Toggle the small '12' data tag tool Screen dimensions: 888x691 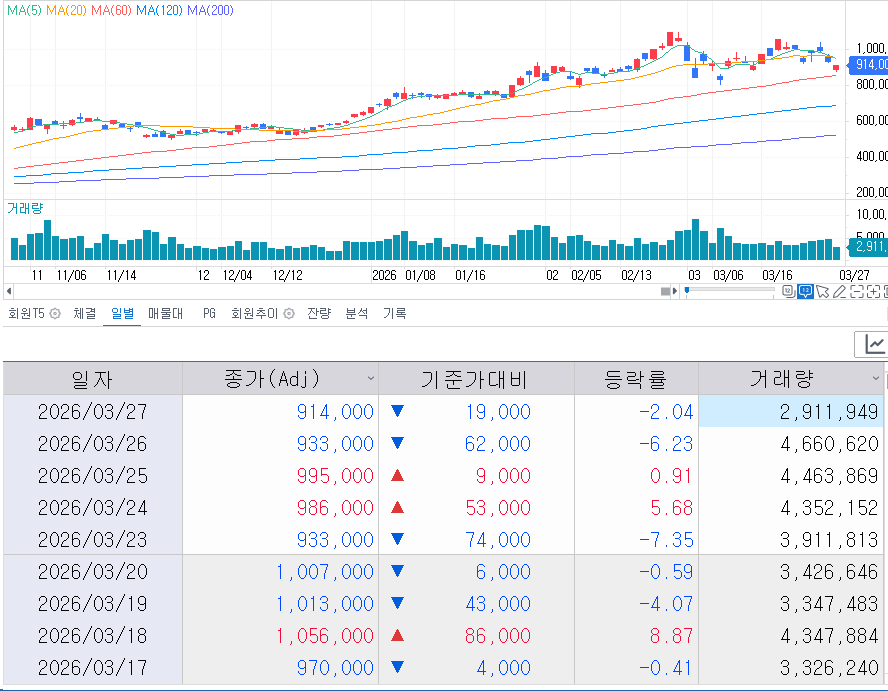coord(787,290)
